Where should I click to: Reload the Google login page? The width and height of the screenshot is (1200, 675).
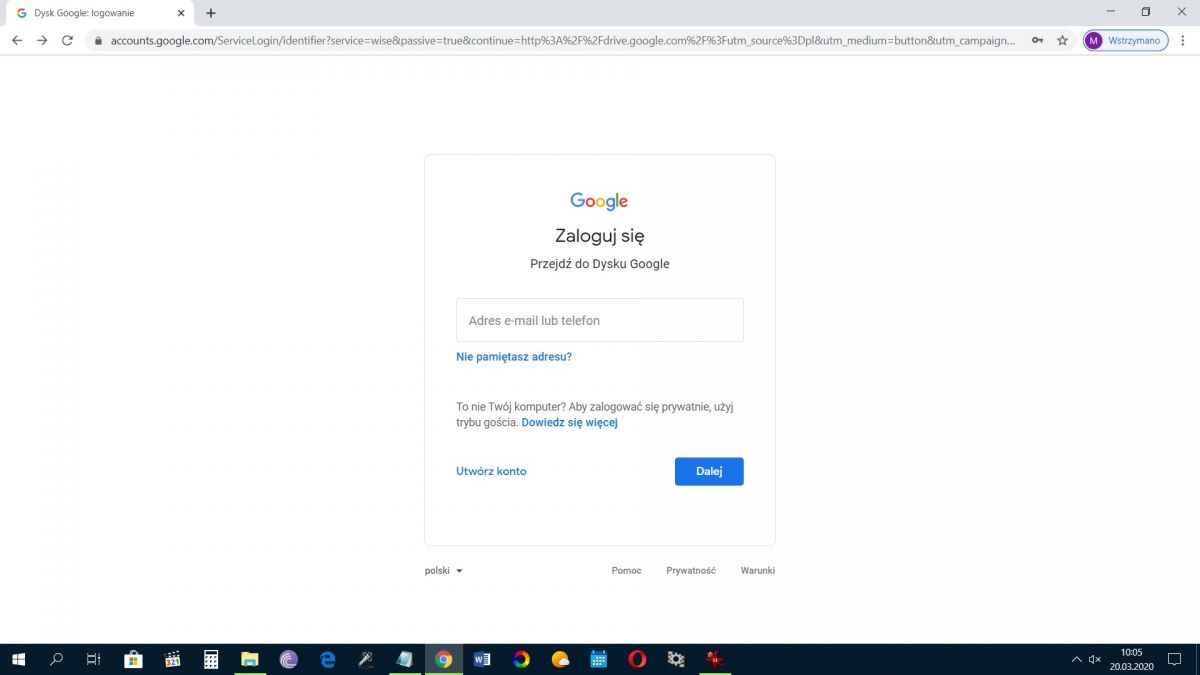[67, 40]
